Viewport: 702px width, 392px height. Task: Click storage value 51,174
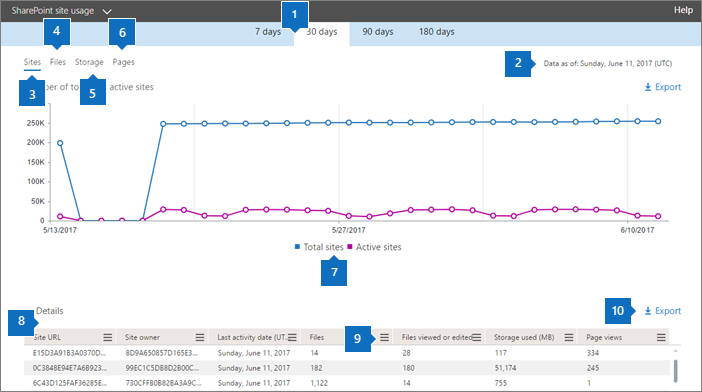tap(505, 368)
